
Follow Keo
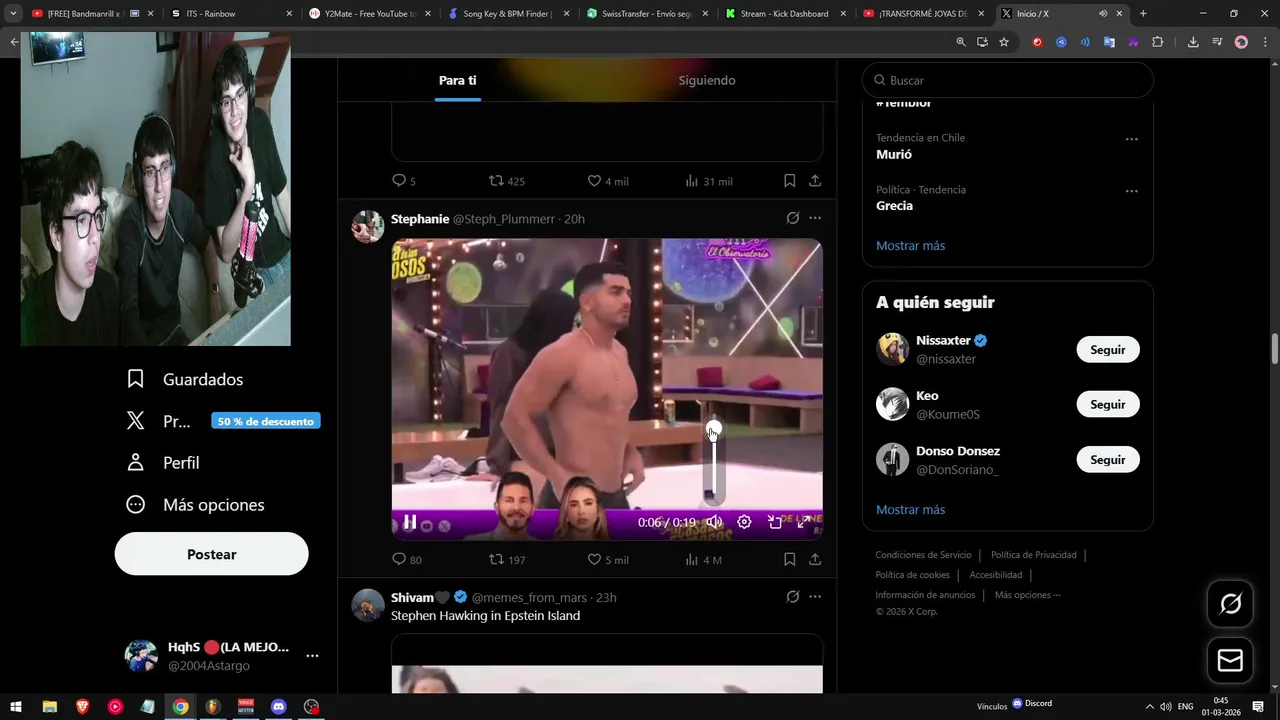(1108, 405)
